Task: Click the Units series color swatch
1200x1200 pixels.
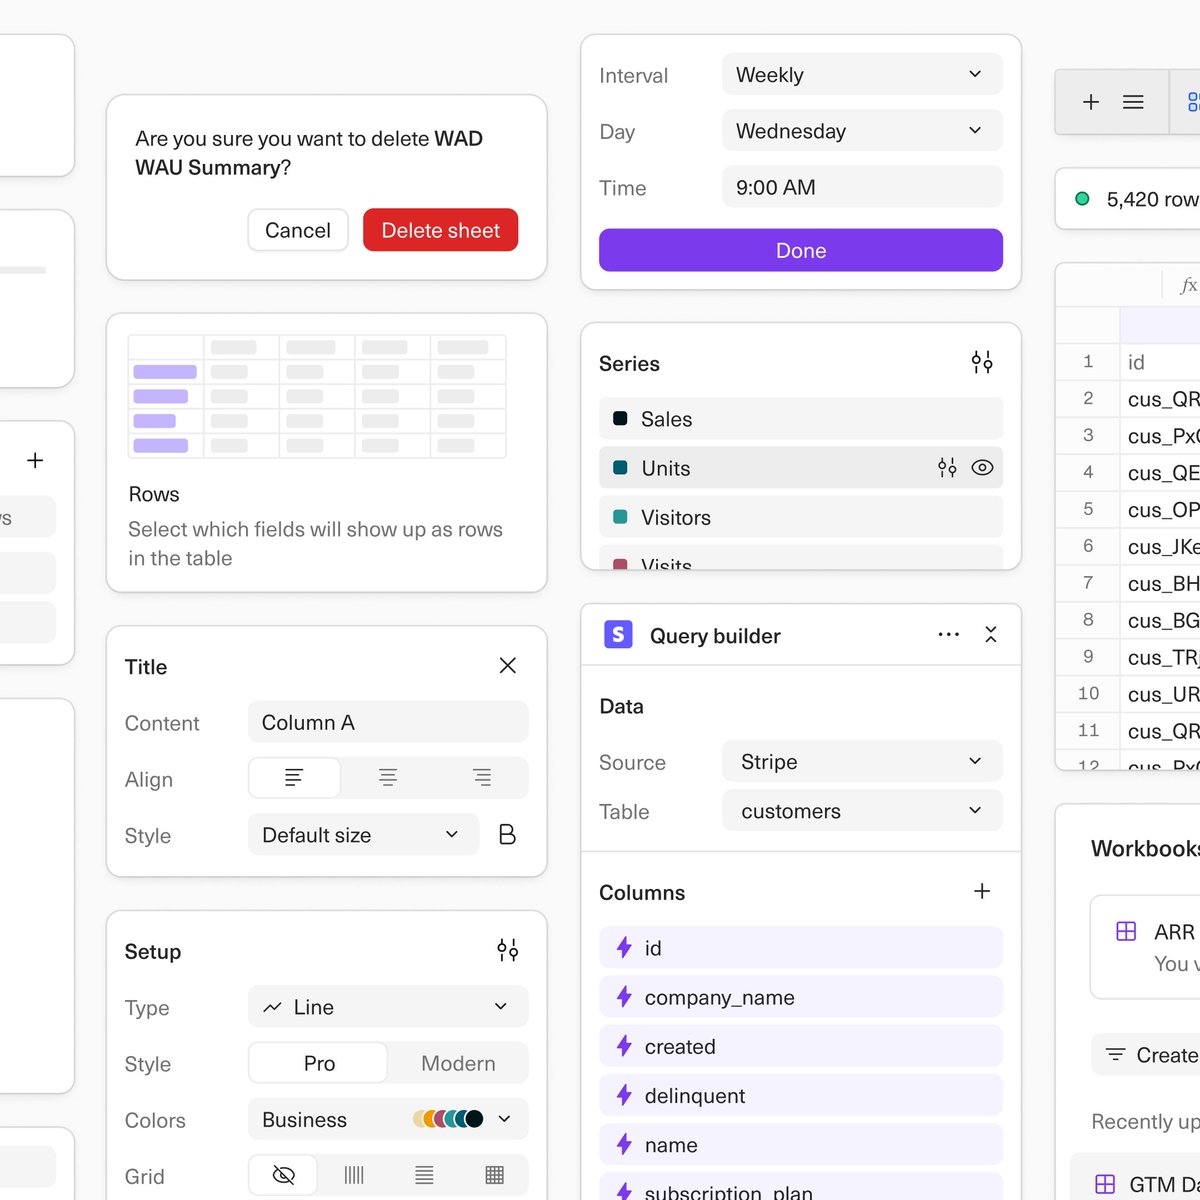Action: [x=620, y=468]
